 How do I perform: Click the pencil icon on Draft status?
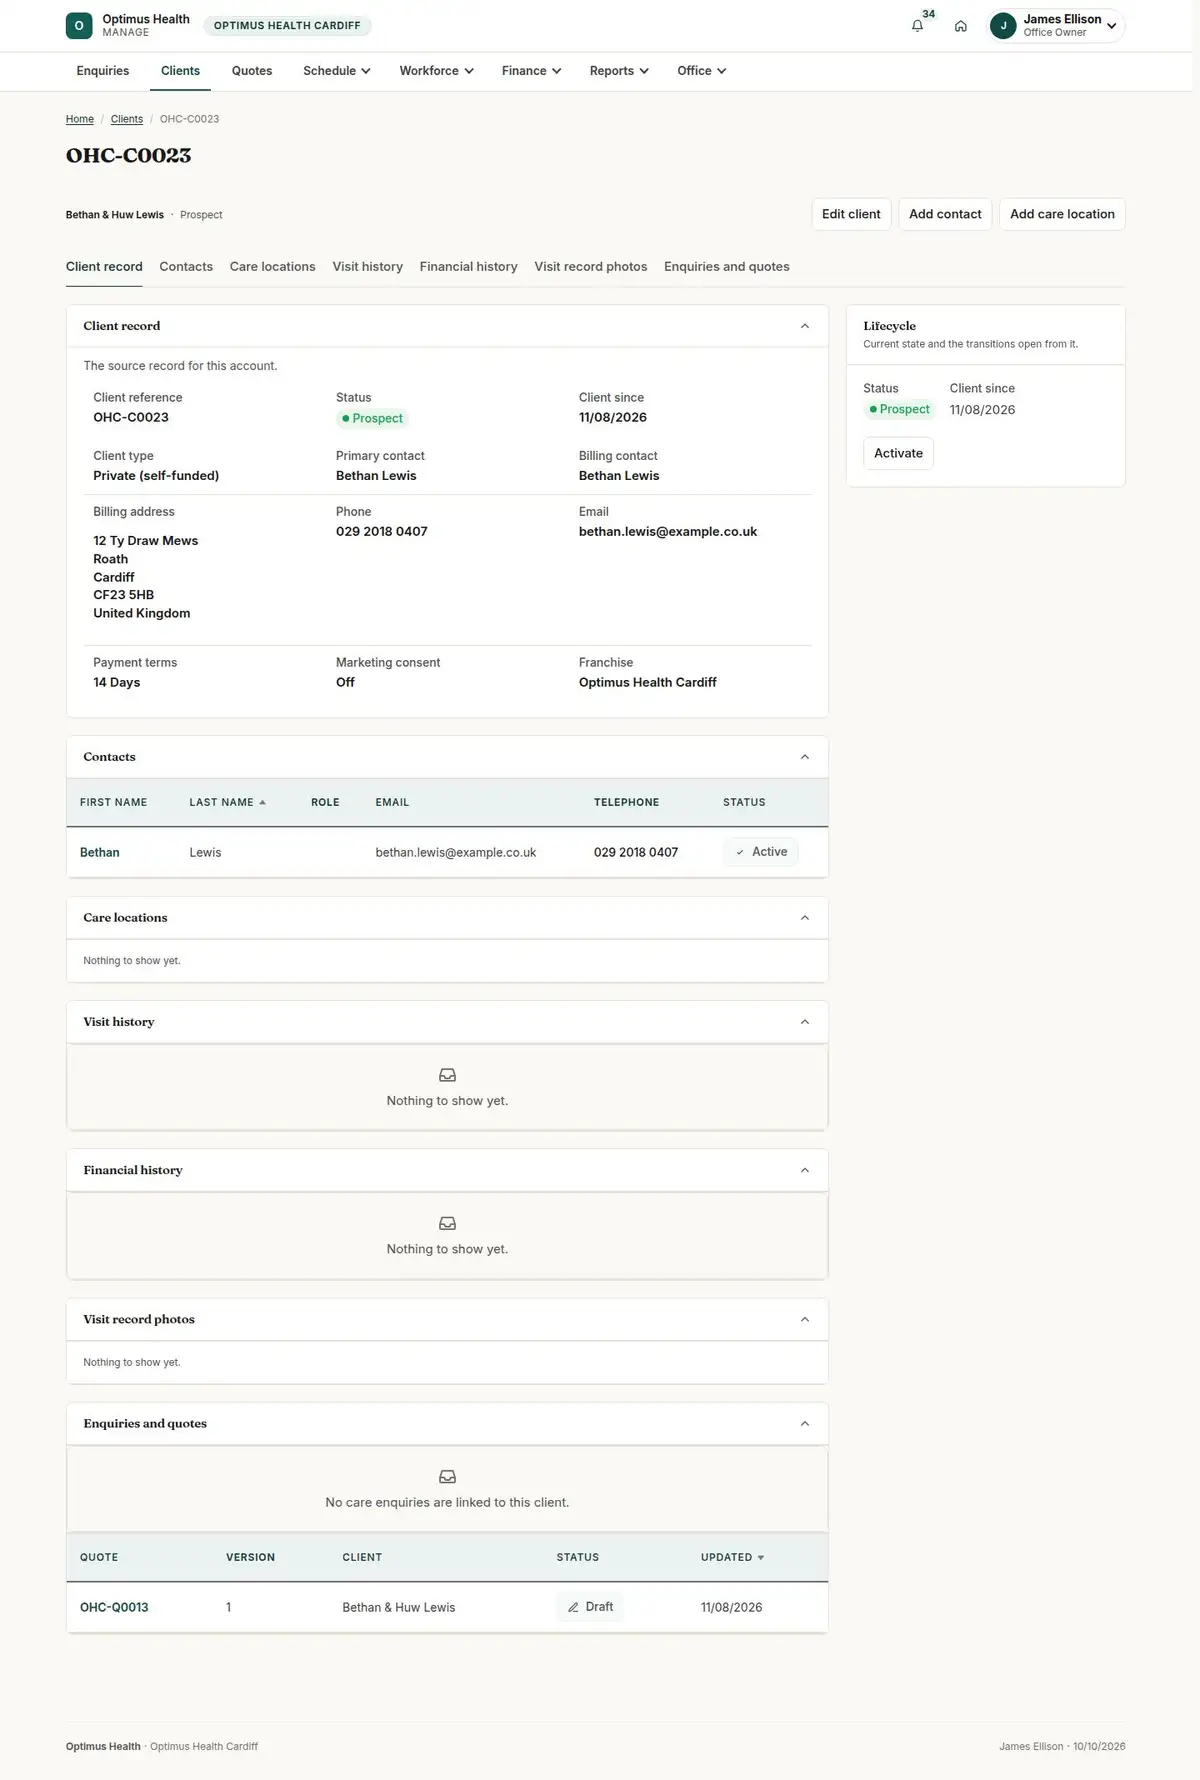point(573,1607)
